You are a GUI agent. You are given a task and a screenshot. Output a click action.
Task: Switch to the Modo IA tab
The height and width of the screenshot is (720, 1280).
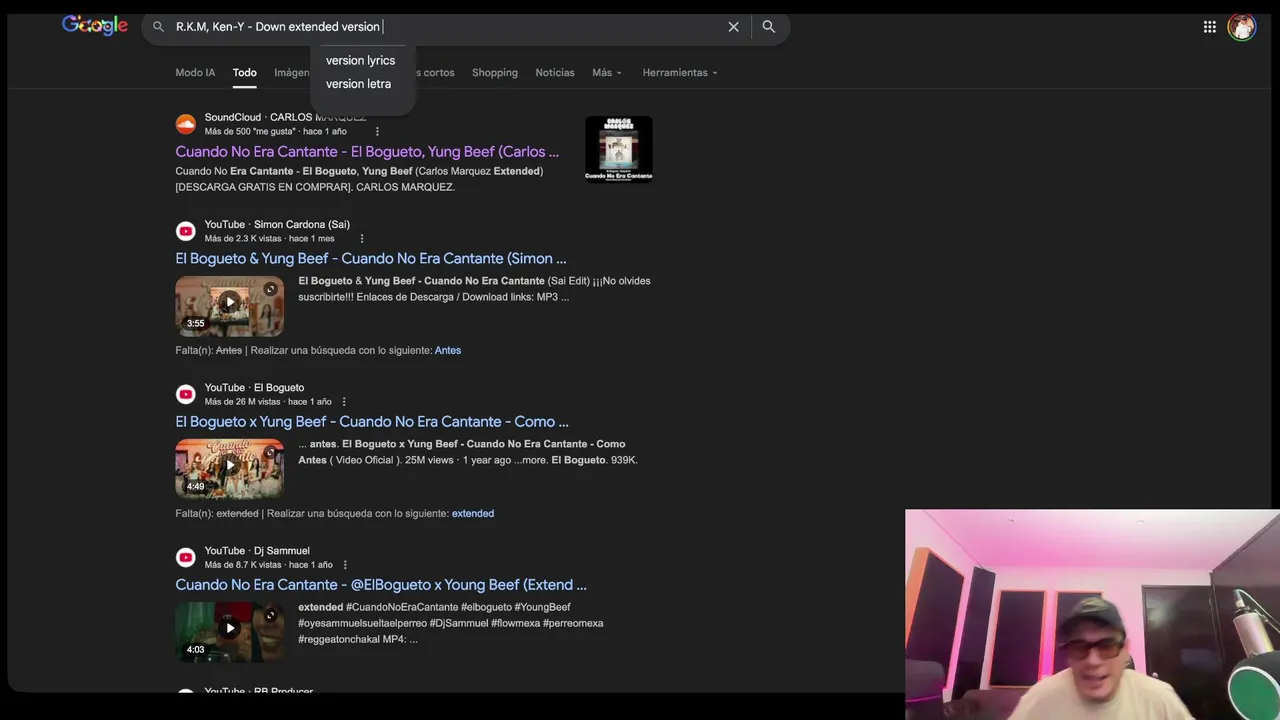[195, 72]
